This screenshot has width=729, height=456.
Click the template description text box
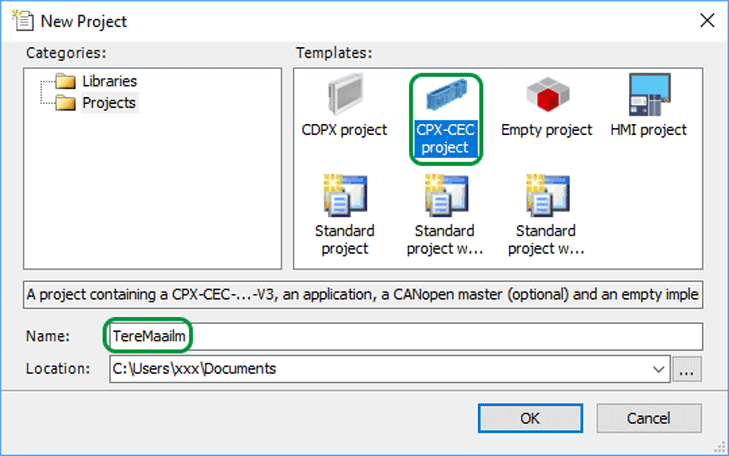[x=363, y=295]
